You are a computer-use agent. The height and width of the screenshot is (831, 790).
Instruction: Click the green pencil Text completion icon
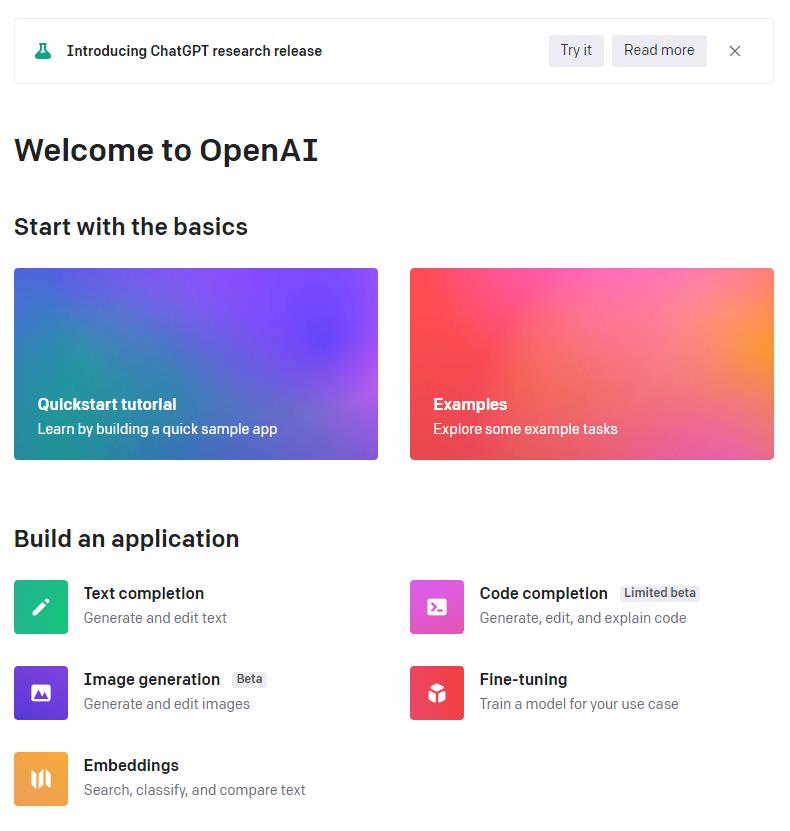click(41, 607)
